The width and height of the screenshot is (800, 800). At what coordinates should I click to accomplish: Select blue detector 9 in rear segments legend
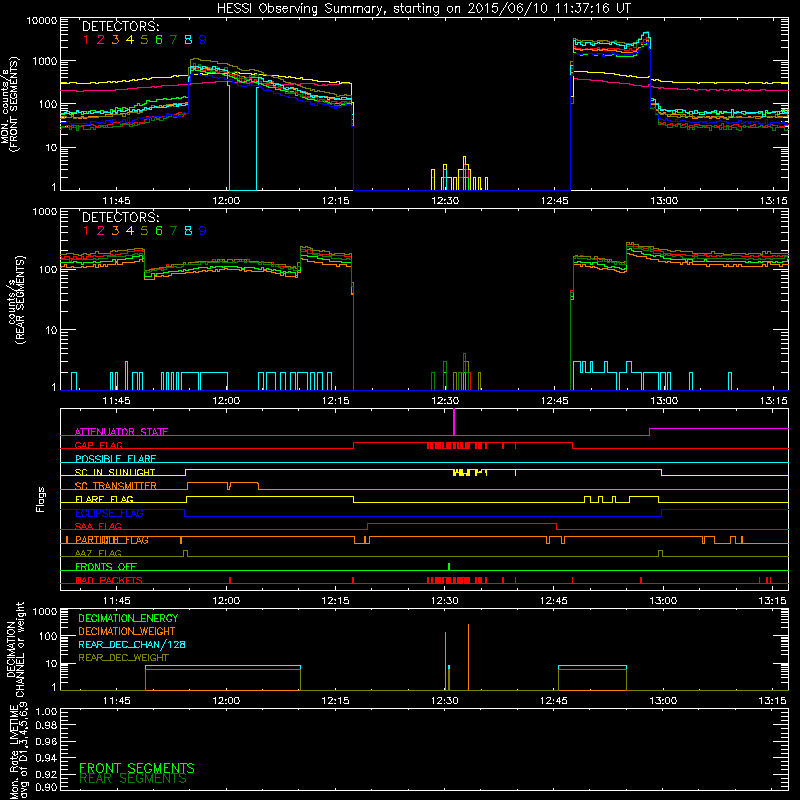pos(203,231)
